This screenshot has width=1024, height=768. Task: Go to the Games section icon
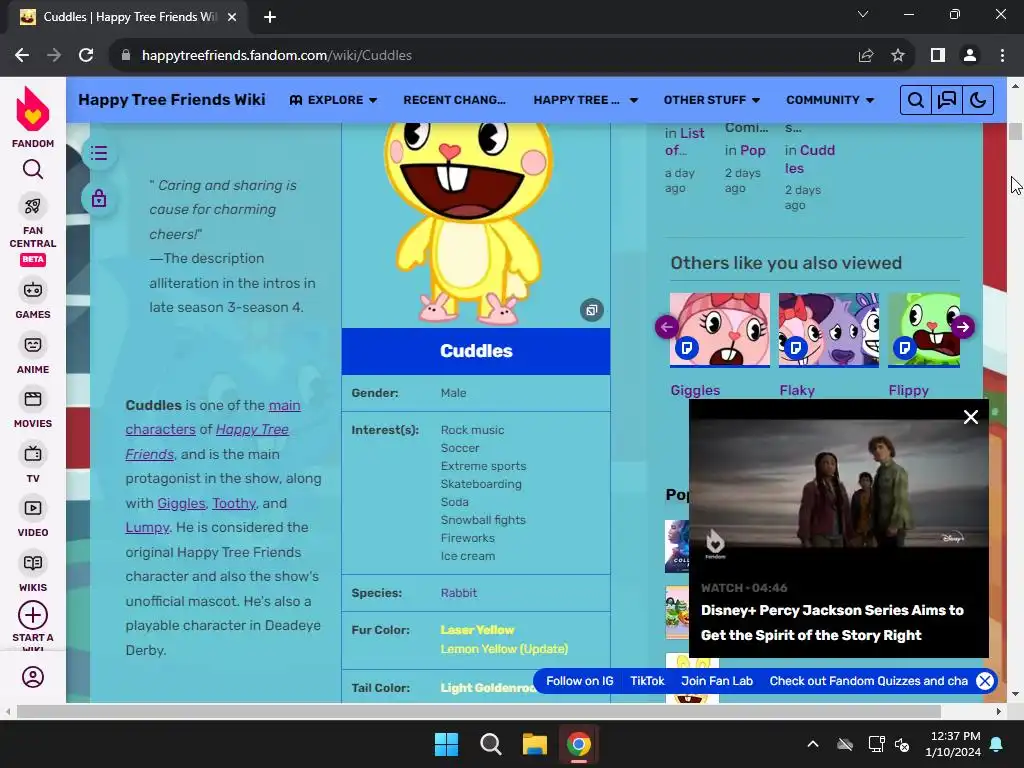click(33, 290)
